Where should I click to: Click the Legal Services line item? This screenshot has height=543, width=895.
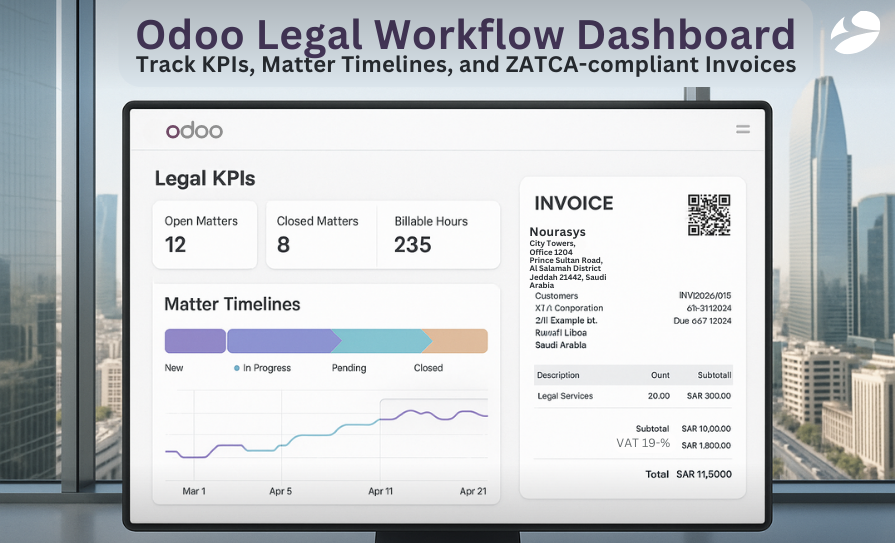pyautogui.click(x=565, y=396)
